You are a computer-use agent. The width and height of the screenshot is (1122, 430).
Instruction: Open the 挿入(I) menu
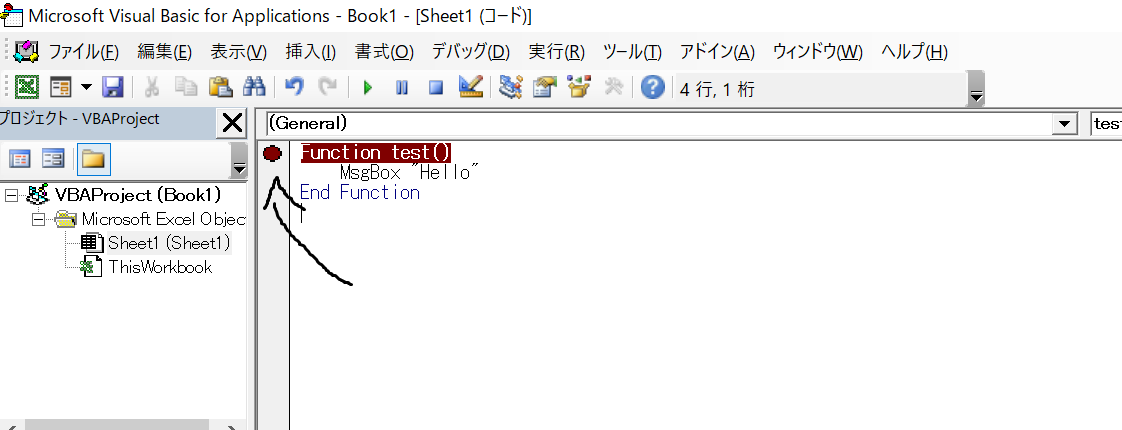pos(311,52)
